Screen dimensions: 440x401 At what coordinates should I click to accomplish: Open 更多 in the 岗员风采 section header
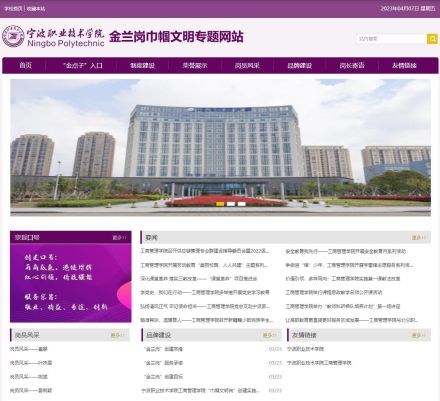[x=118, y=335]
